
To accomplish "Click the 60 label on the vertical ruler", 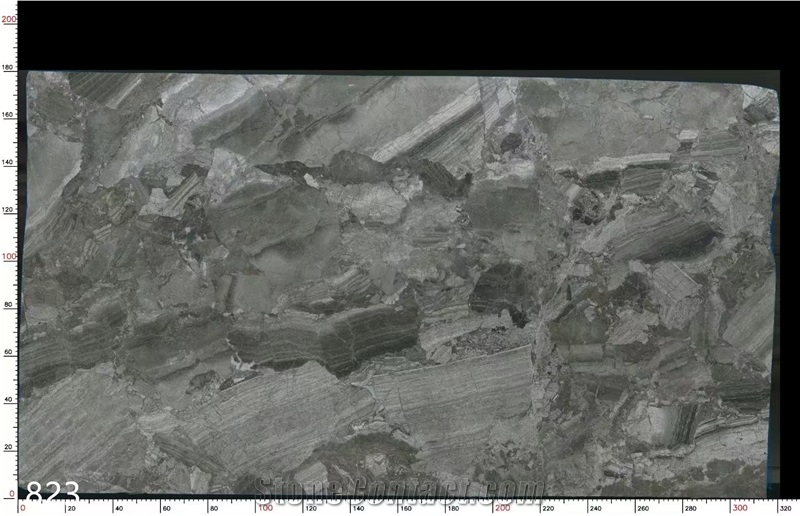I will (x=8, y=352).
